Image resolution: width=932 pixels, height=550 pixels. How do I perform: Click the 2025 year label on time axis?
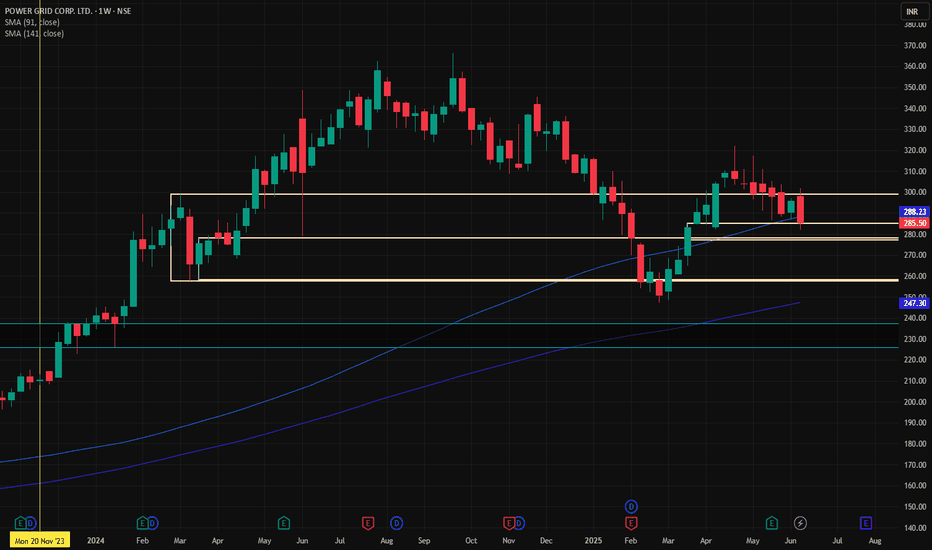[593, 540]
